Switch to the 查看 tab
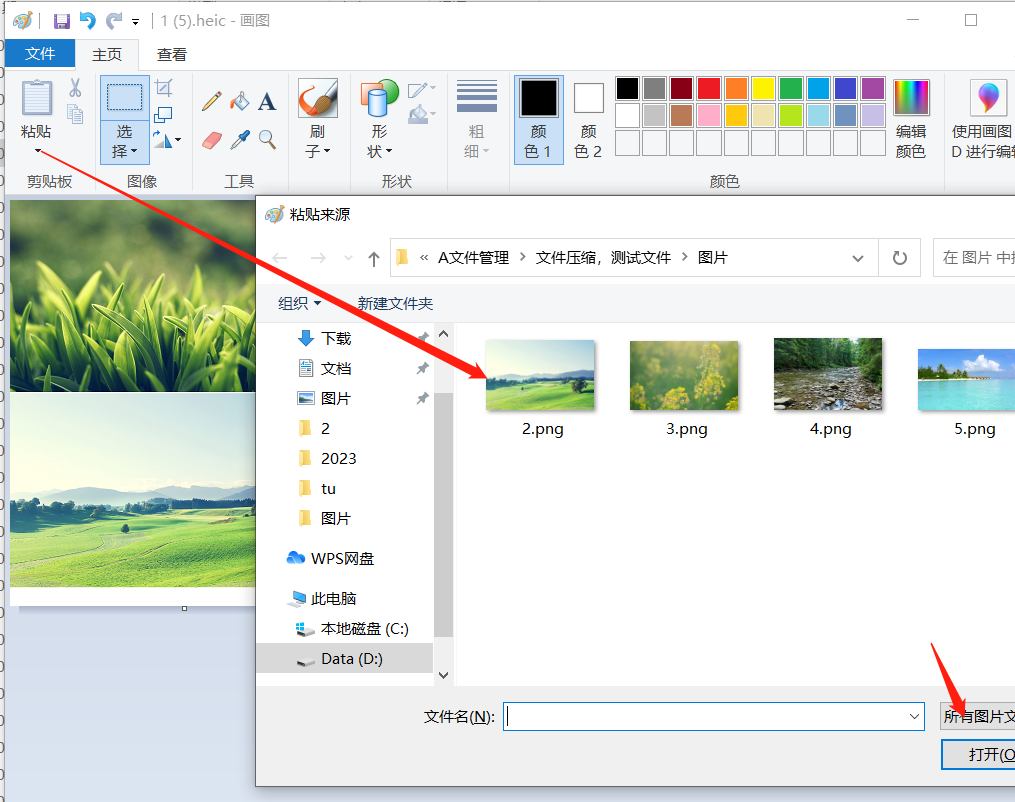Image resolution: width=1015 pixels, height=802 pixels. [x=171, y=54]
